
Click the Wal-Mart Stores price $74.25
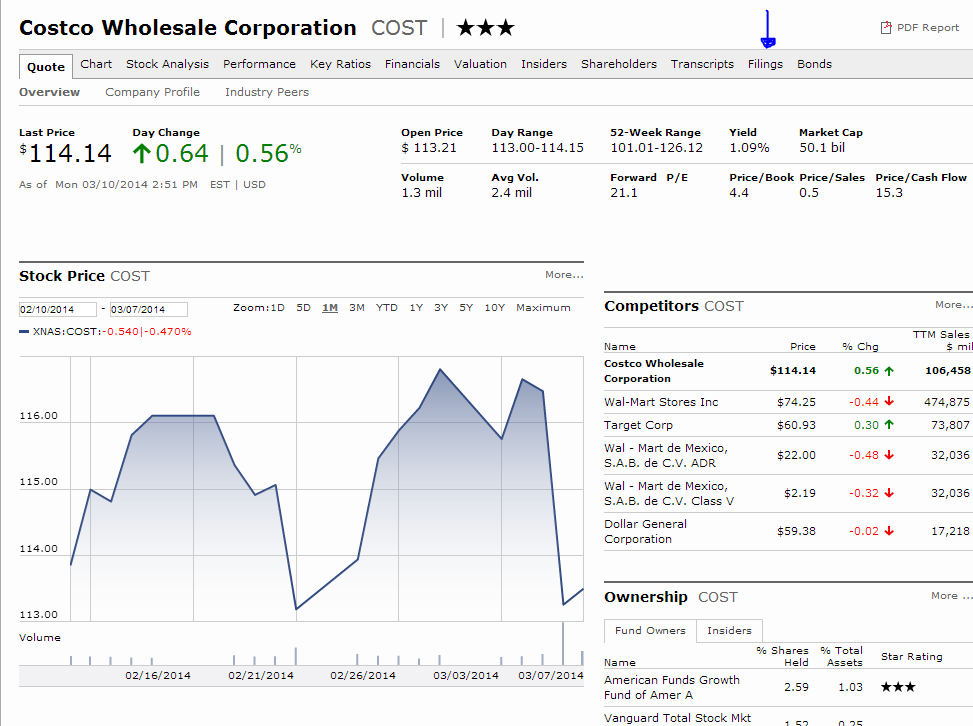tap(796, 402)
